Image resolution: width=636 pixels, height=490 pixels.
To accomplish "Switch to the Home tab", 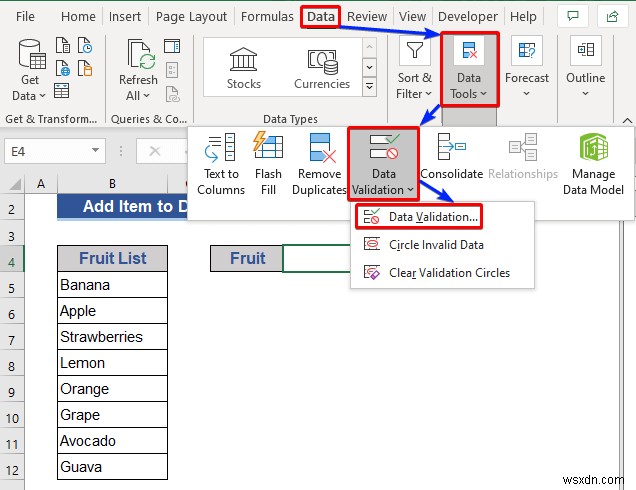I will pos(78,16).
